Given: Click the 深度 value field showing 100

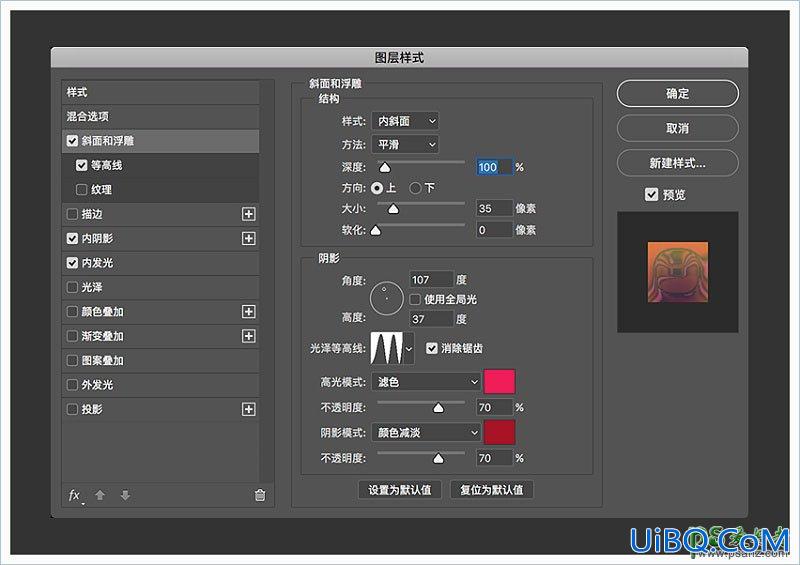Looking at the screenshot, I should [494, 167].
